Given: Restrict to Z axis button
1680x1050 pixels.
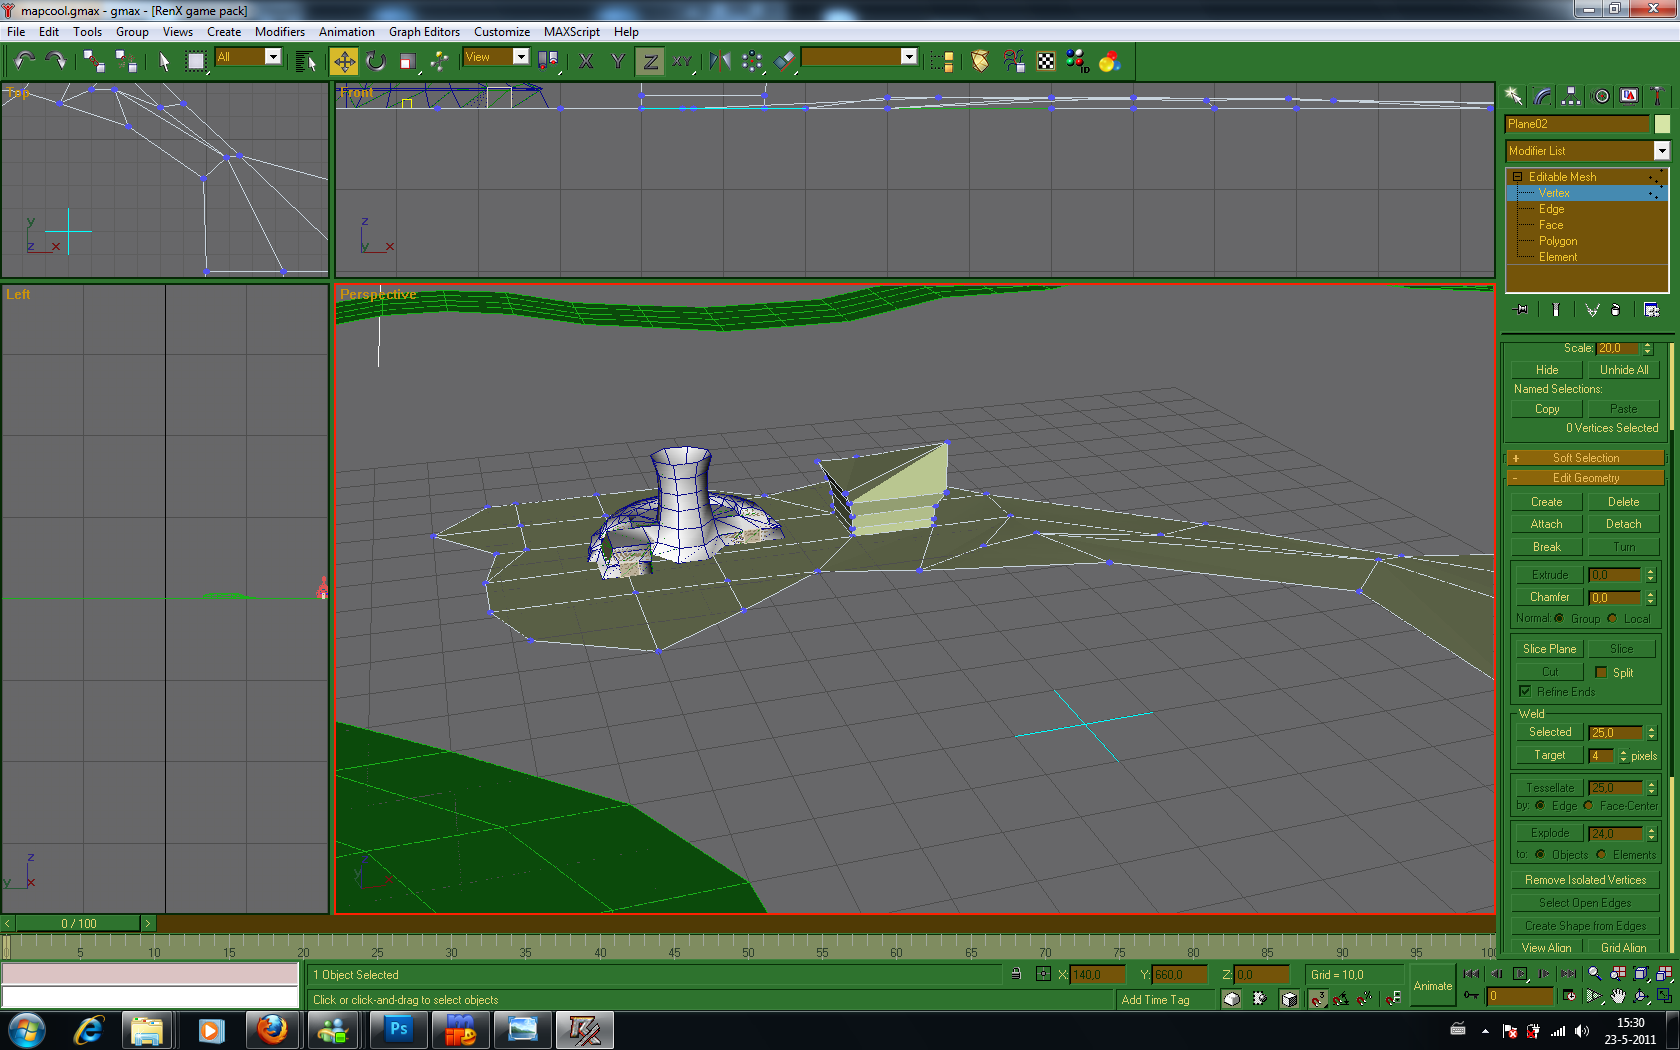Looking at the screenshot, I should tap(650, 62).
